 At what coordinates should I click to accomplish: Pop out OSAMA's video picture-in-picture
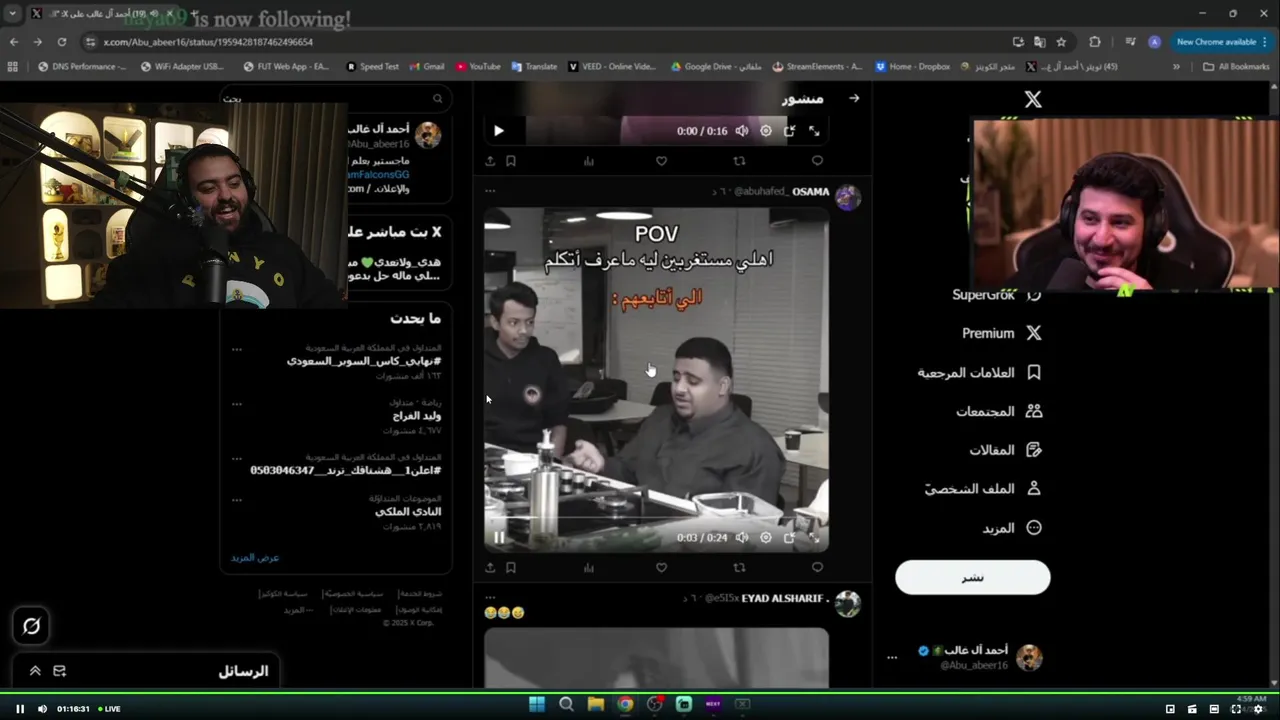coord(790,537)
